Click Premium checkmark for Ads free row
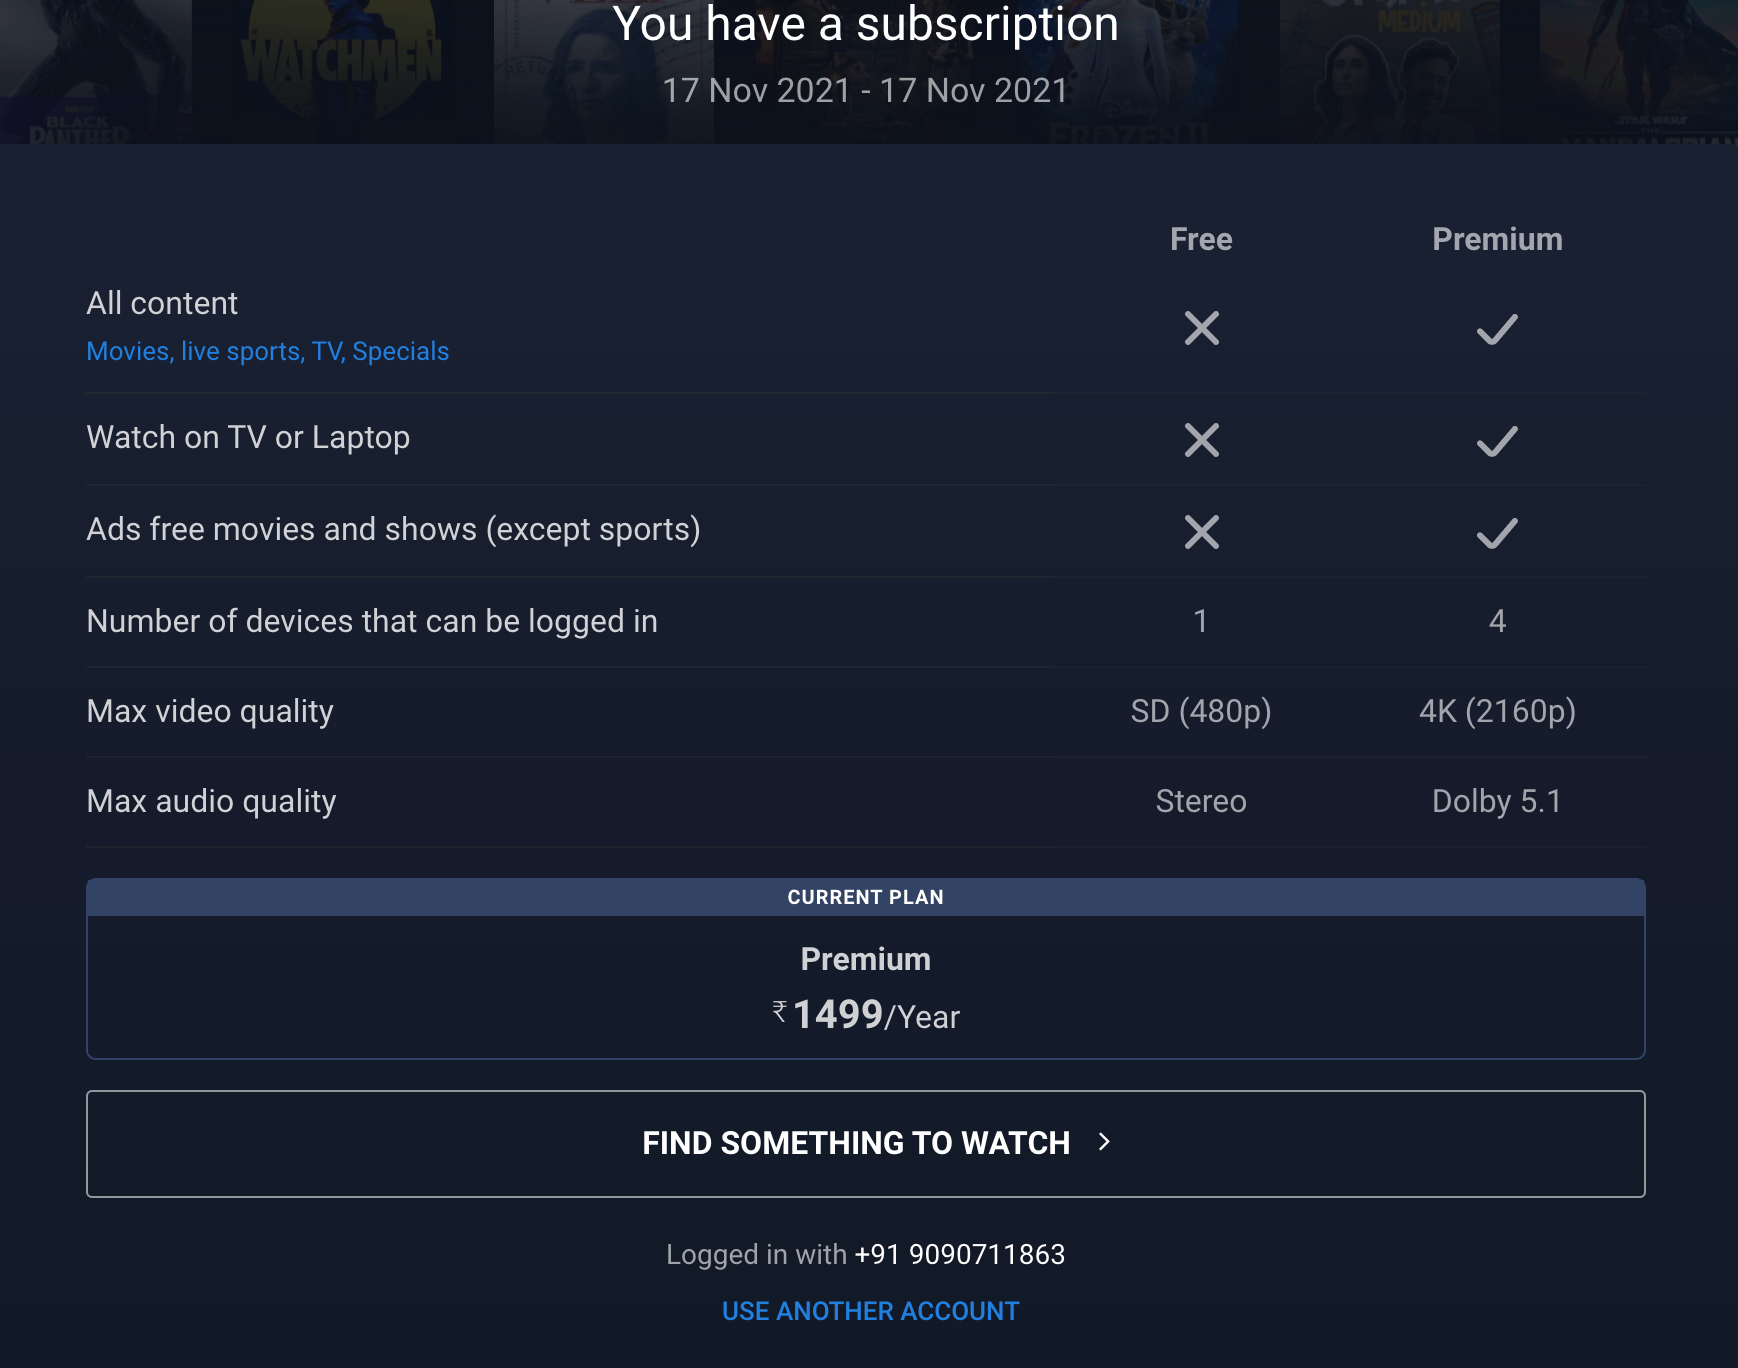Viewport: 1738px width, 1368px height. [x=1497, y=533]
